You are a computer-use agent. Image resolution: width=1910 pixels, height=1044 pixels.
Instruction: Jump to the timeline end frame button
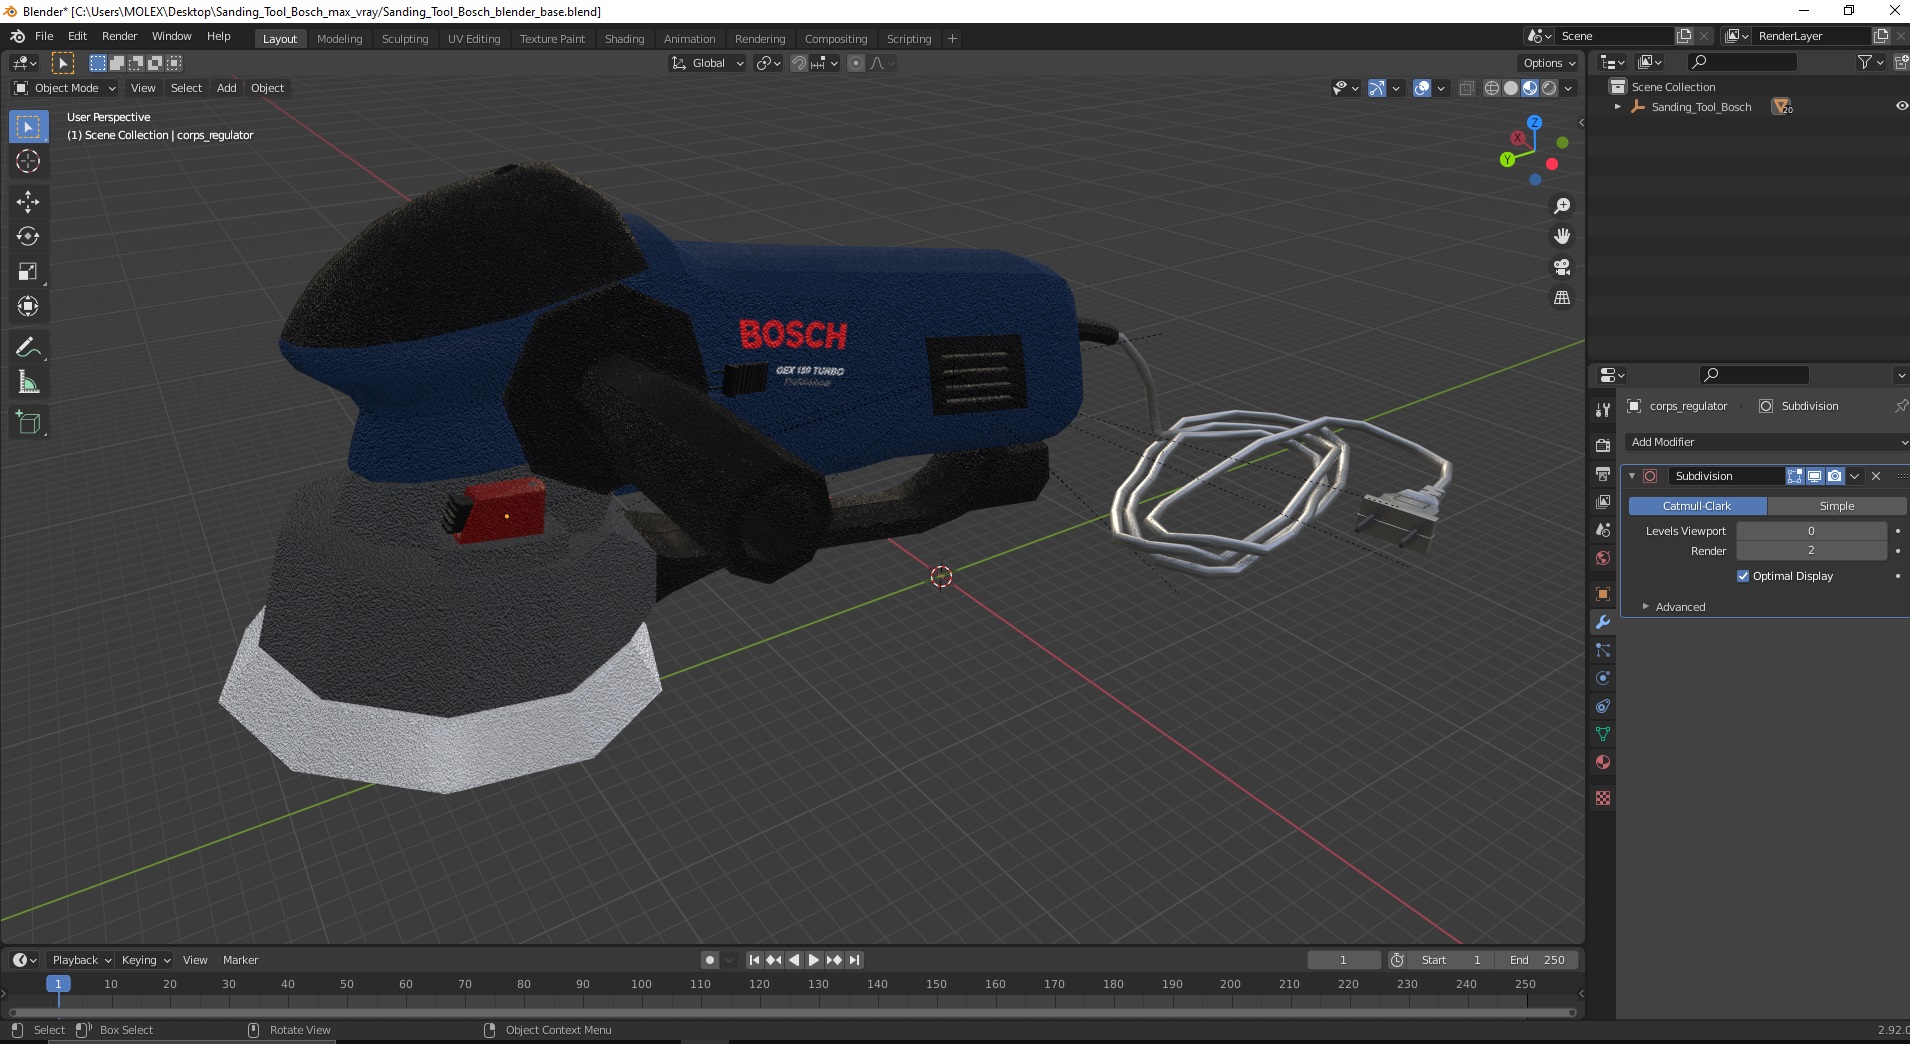pyautogui.click(x=854, y=960)
